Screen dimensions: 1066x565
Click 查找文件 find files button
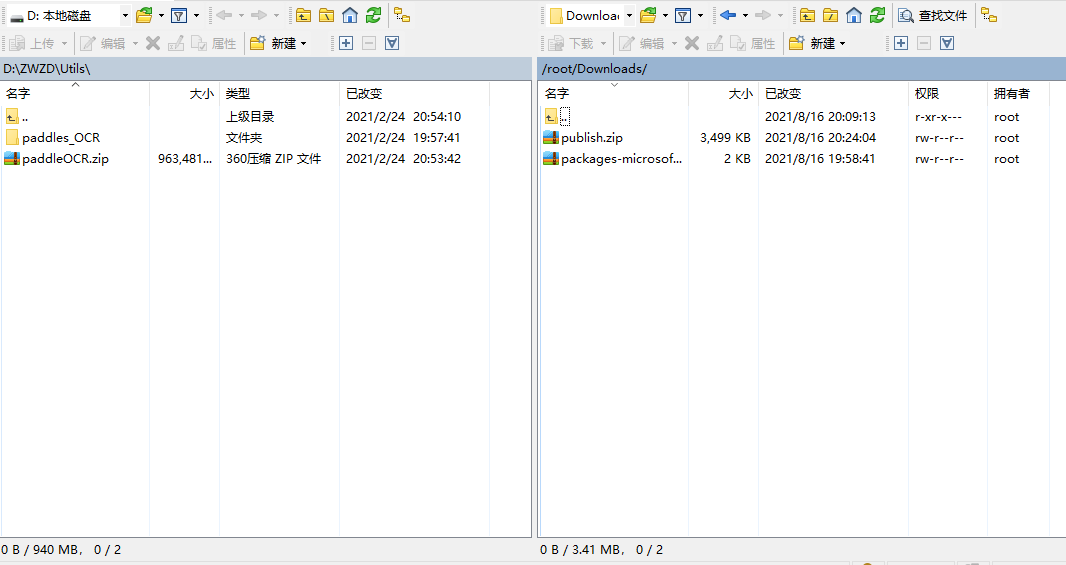coord(933,15)
